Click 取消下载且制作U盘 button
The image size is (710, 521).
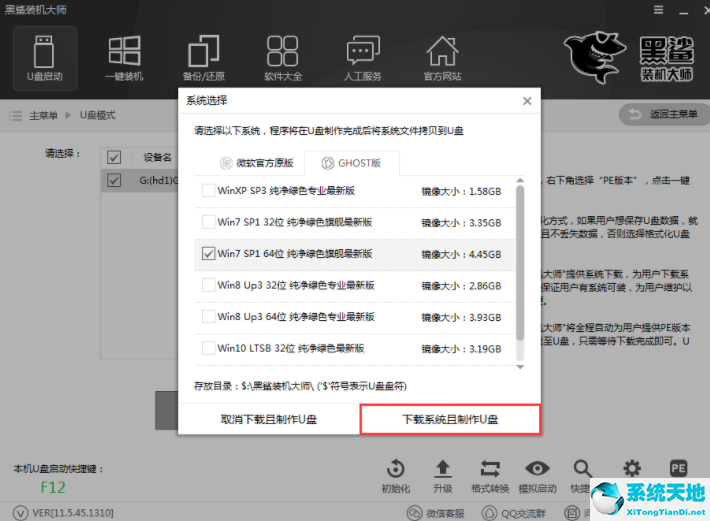pyautogui.click(x=269, y=420)
